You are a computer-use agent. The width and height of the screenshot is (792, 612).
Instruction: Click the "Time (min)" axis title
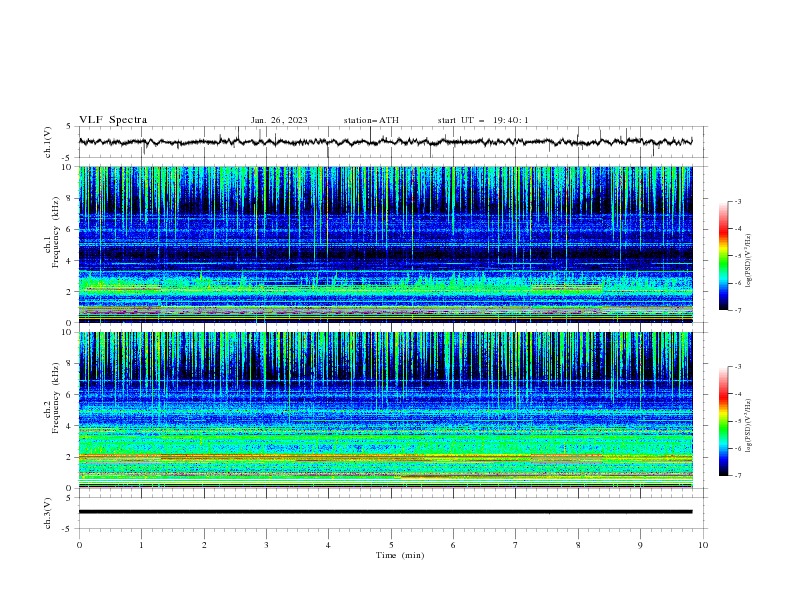click(x=400, y=555)
